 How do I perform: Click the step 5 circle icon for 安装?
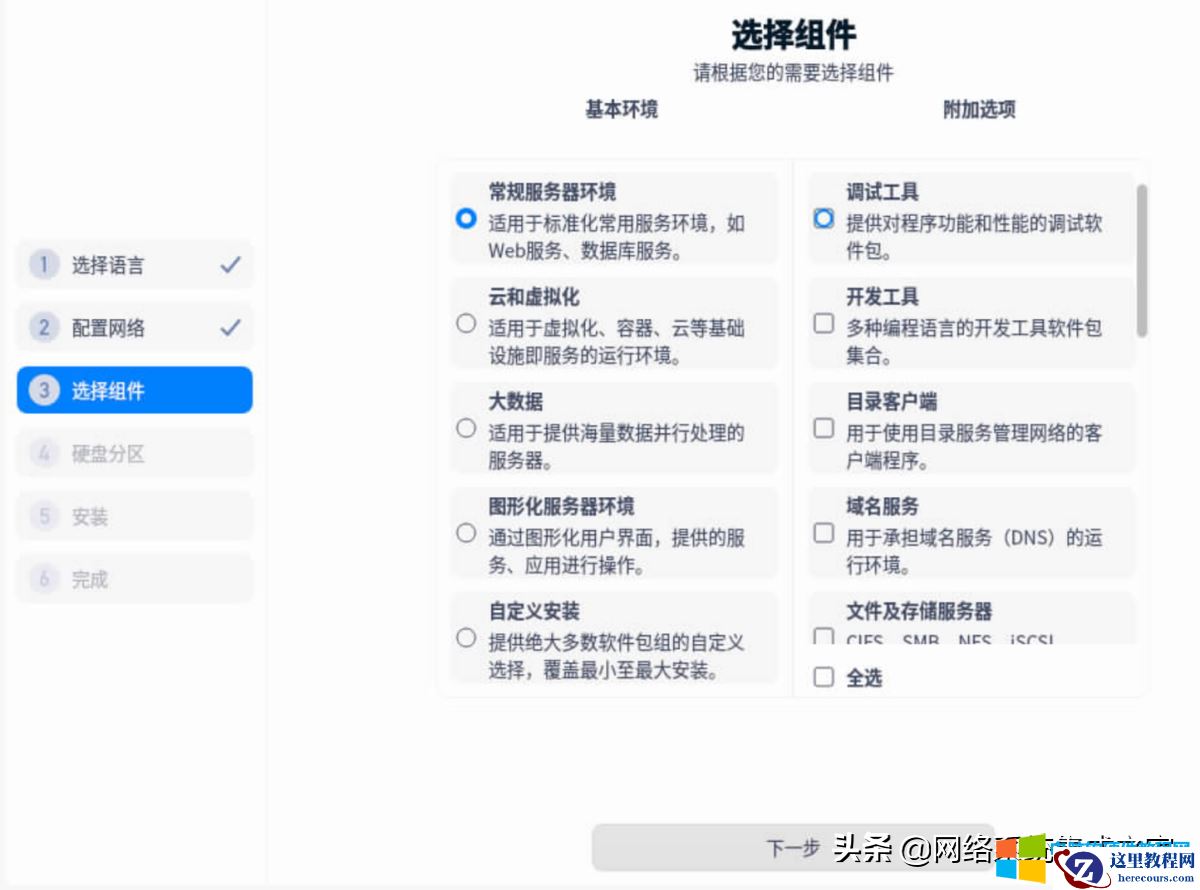tap(44, 516)
